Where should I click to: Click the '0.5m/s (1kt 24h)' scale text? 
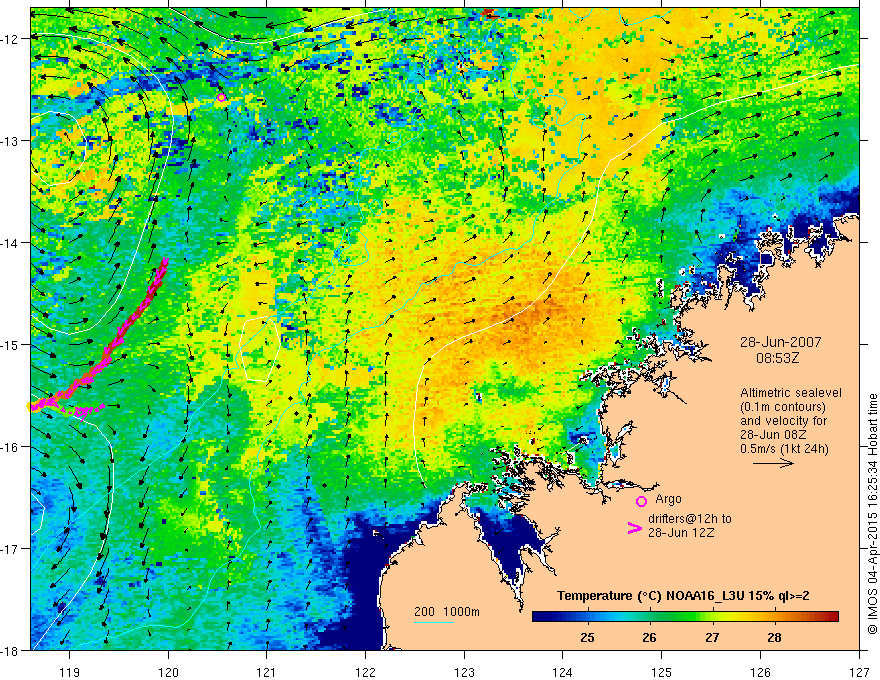[784, 449]
